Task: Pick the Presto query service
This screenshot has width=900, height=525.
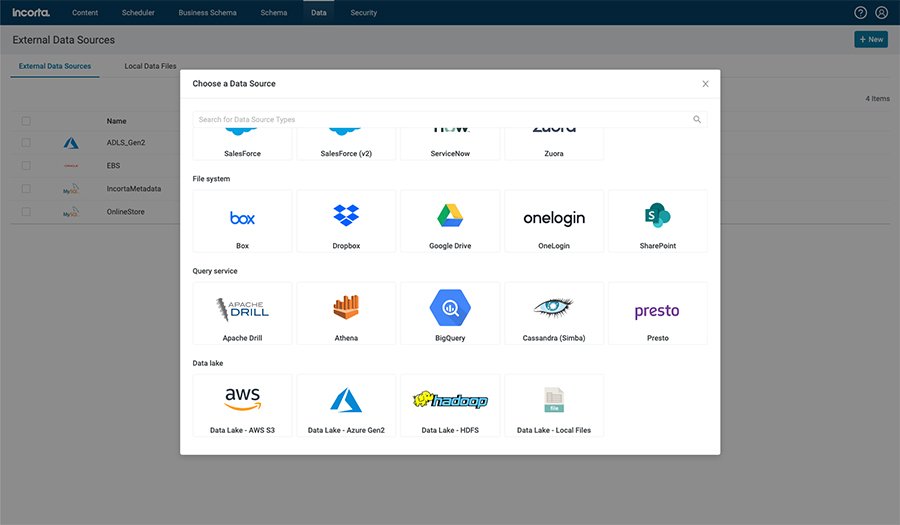Action: pos(658,313)
